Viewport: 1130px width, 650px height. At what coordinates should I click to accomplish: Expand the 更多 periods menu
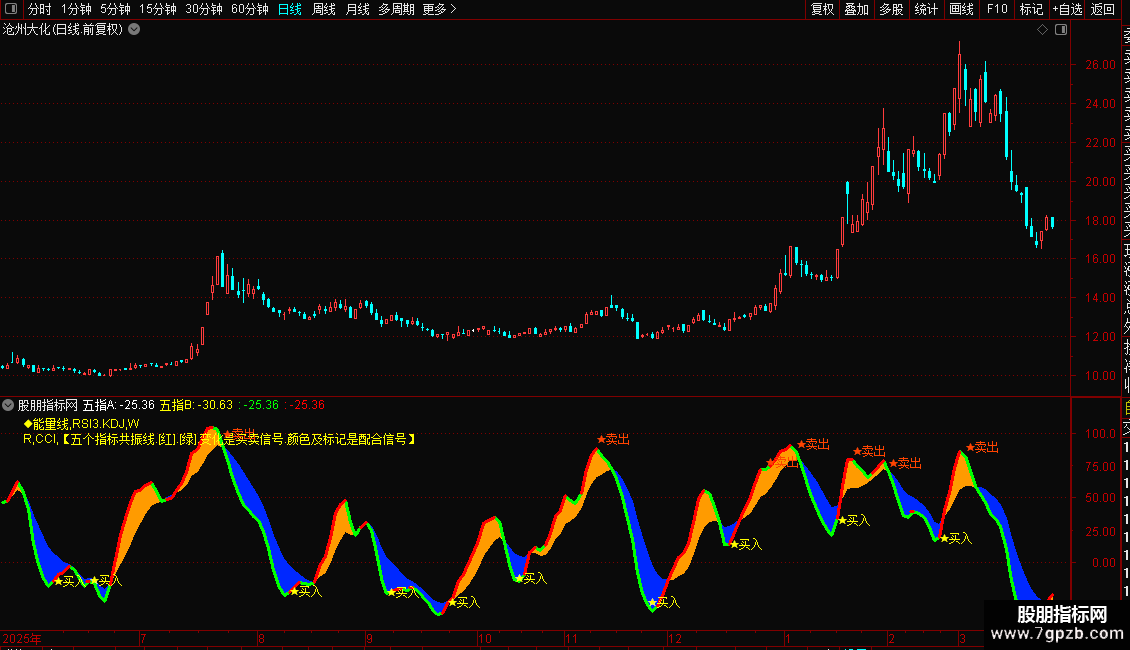click(439, 9)
